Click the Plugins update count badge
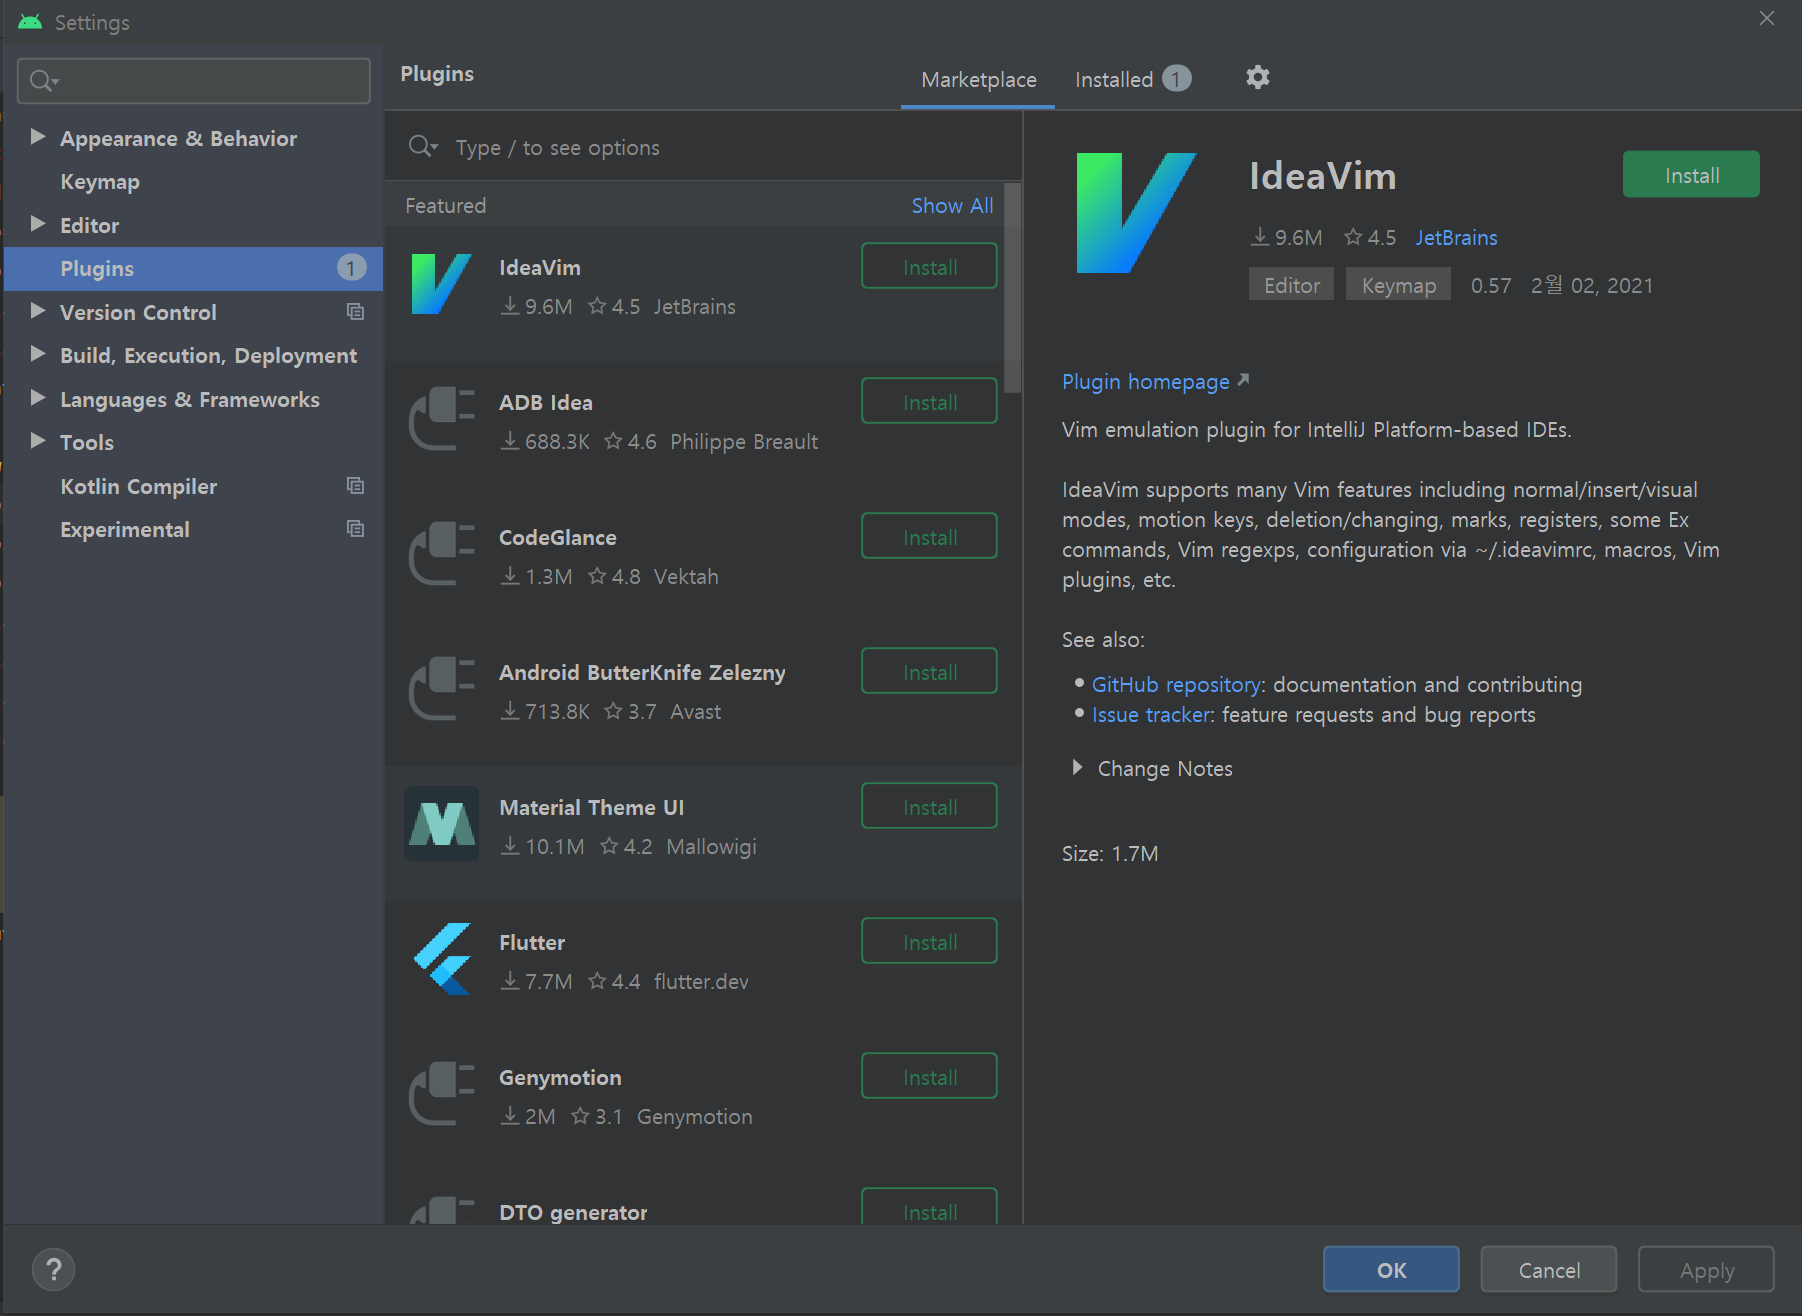The width and height of the screenshot is (1802, 1316). [351, 268]
